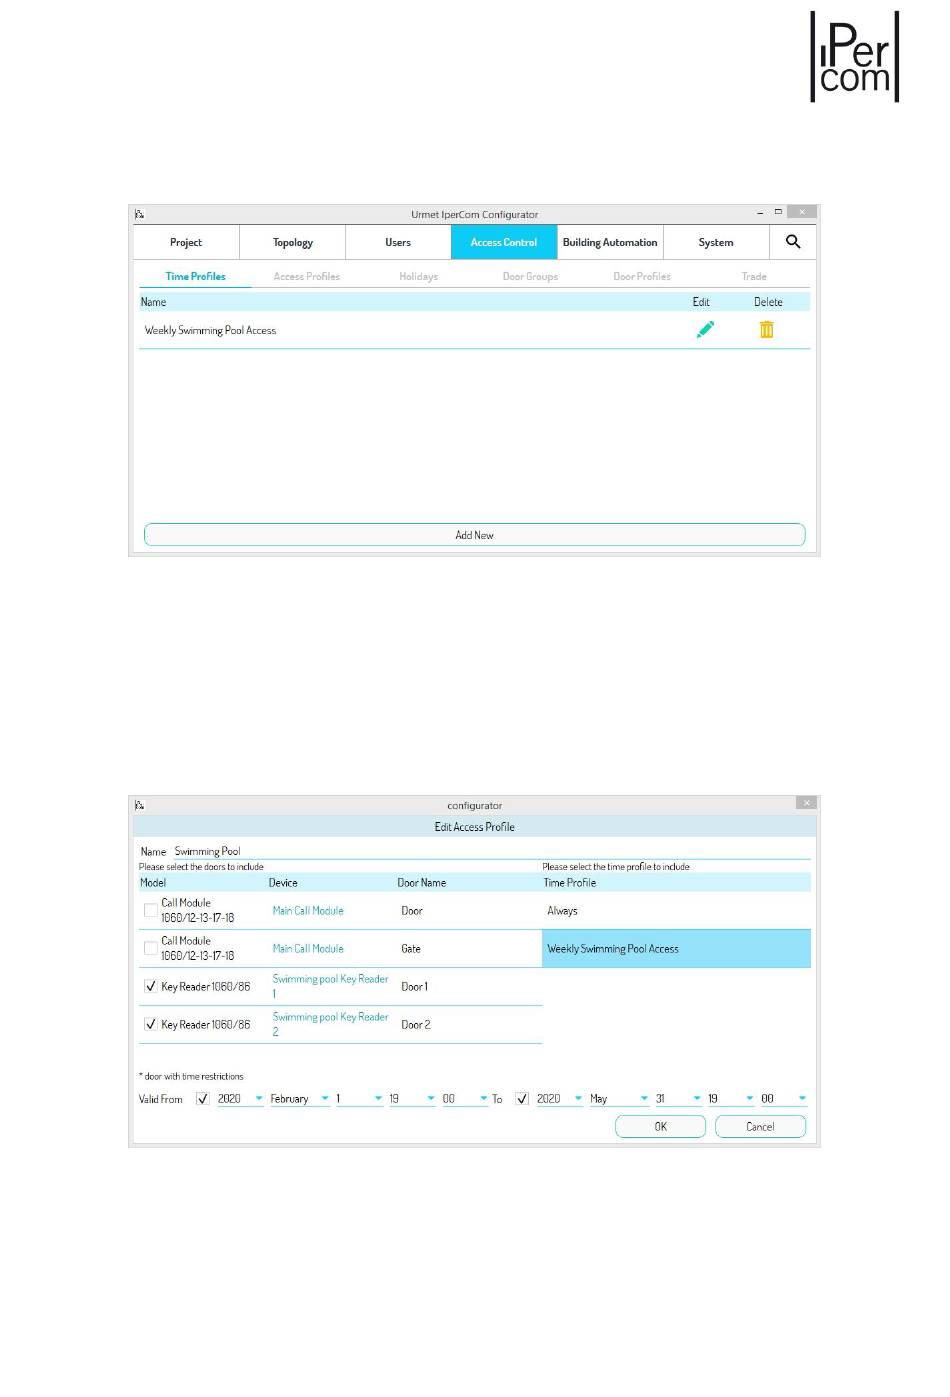Open the Valid From hour dropdown
This screenshot has width=950, height=1397.
(412, 1098)
